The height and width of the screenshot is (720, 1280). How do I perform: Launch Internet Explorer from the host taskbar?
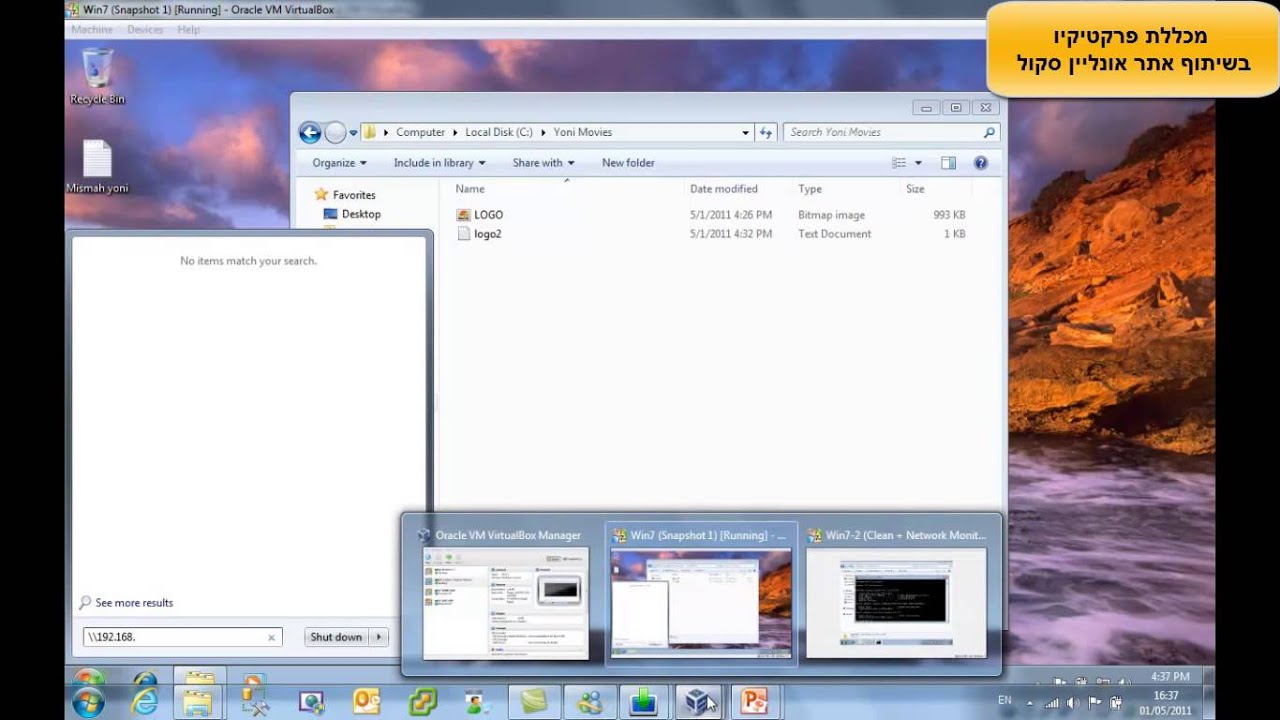click(x=145, y=702)
